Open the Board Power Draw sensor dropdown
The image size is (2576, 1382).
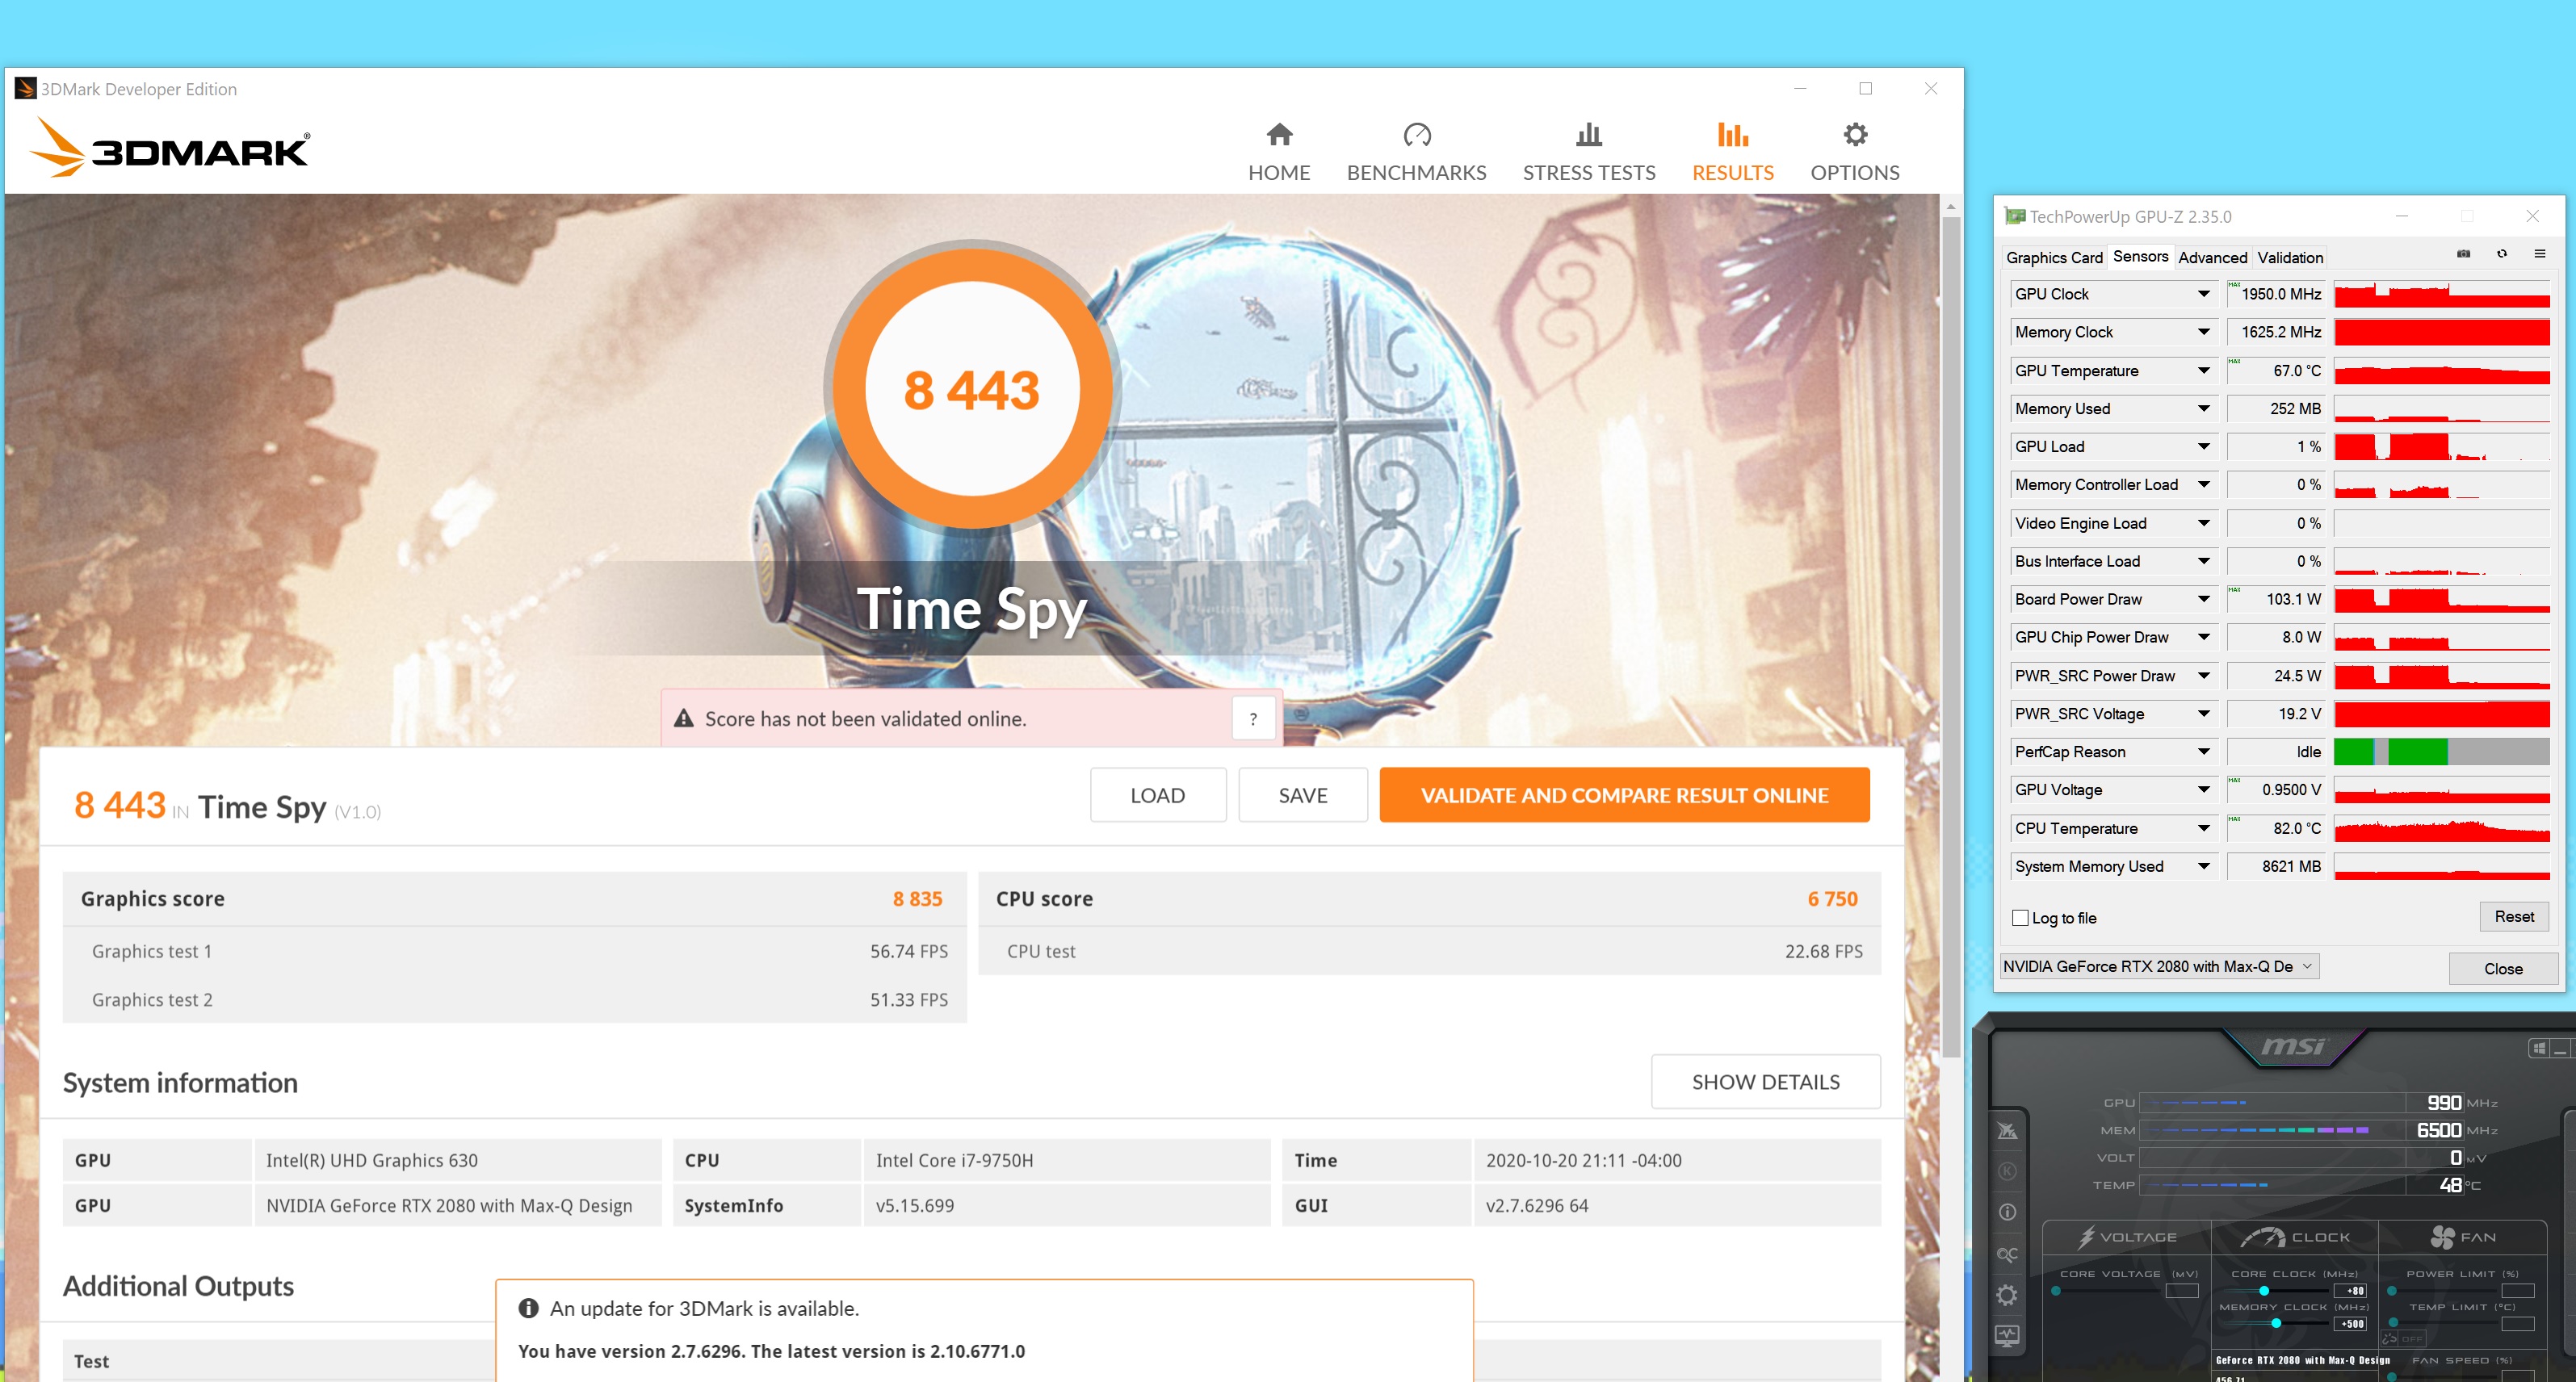pos(2204,599)
